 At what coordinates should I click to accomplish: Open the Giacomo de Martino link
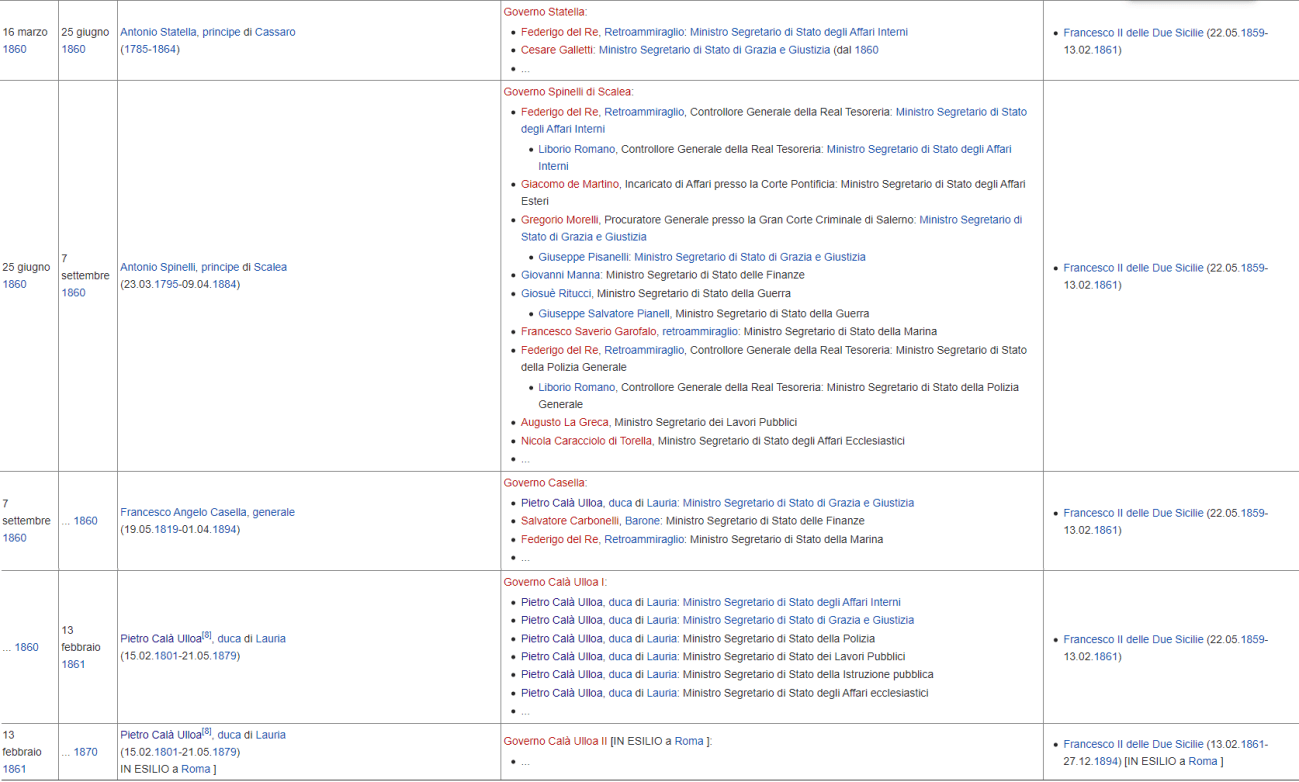click(x=570, y=184)
